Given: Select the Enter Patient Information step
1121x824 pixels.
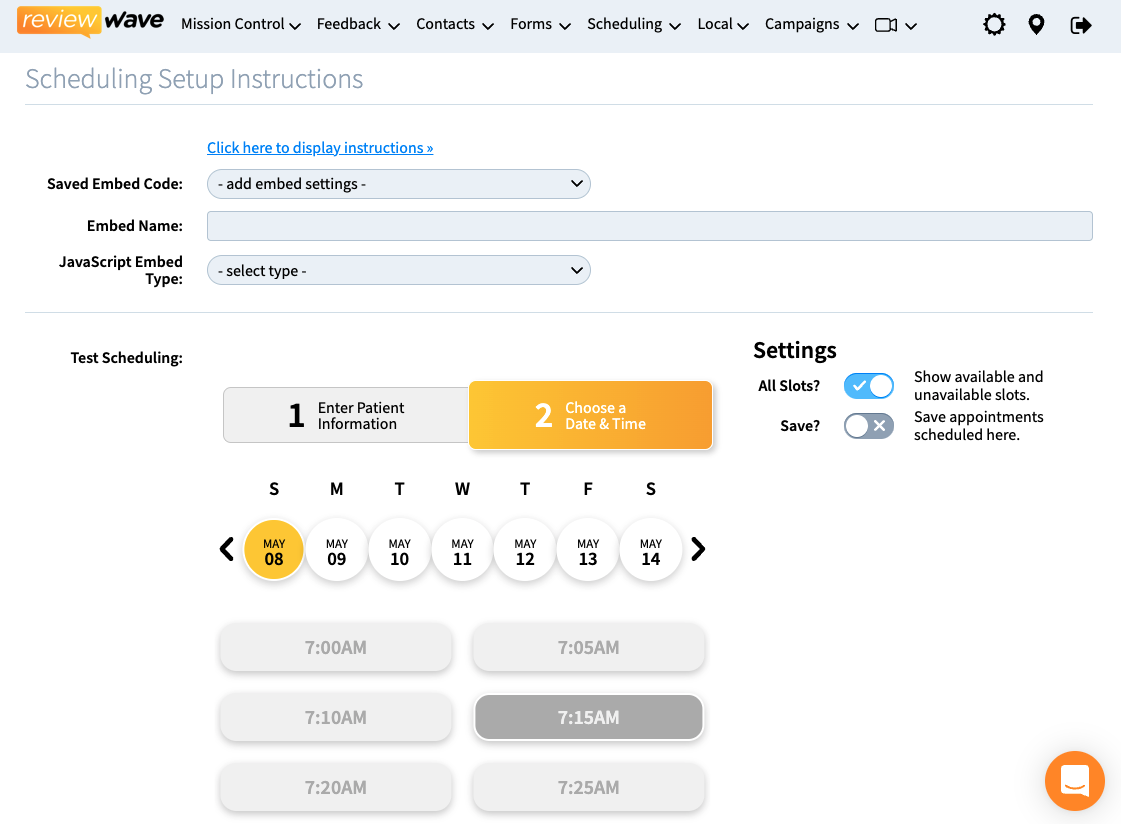Looking at the screenshot, I should tap(346, 415).
